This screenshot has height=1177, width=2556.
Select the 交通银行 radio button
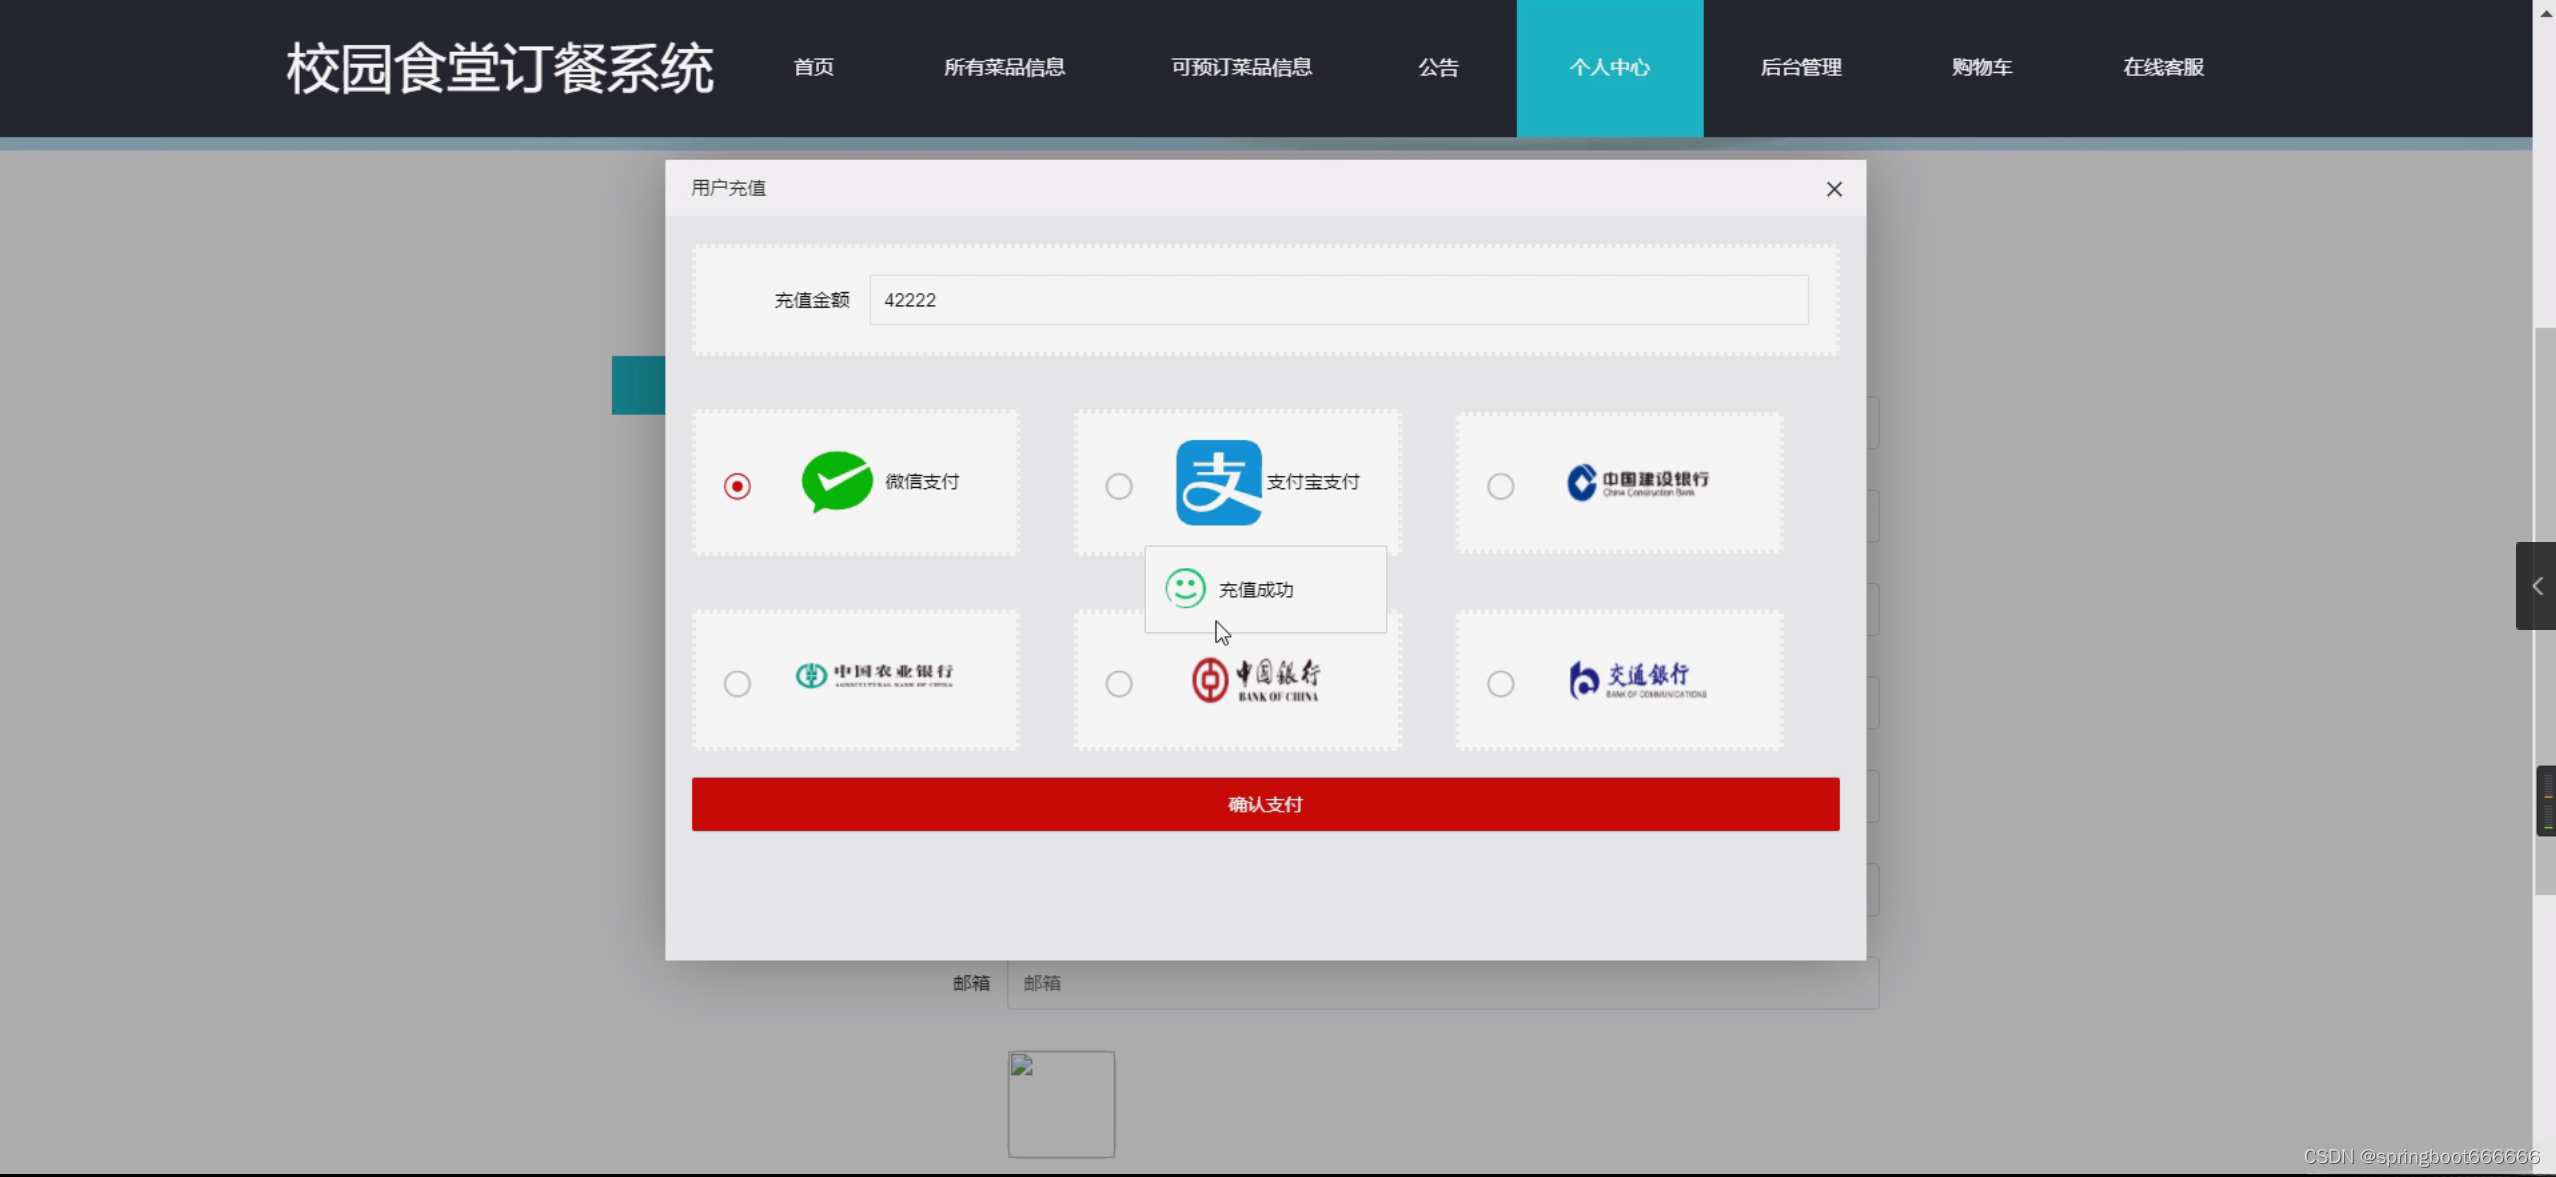[x=1500, y=684]
